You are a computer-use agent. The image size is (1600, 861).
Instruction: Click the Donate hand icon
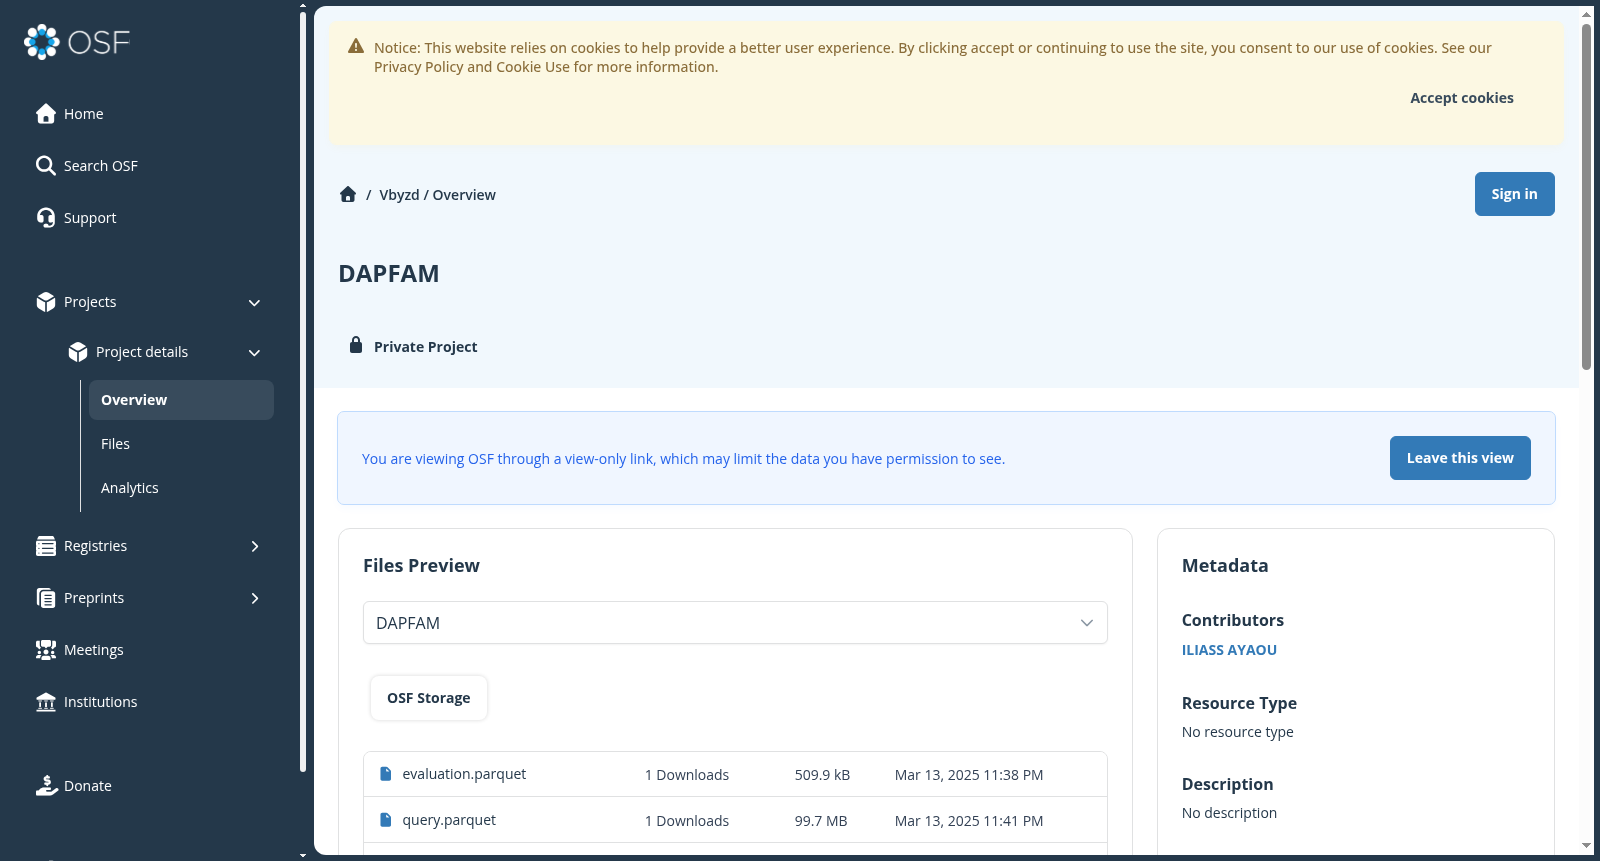(46, 786)
